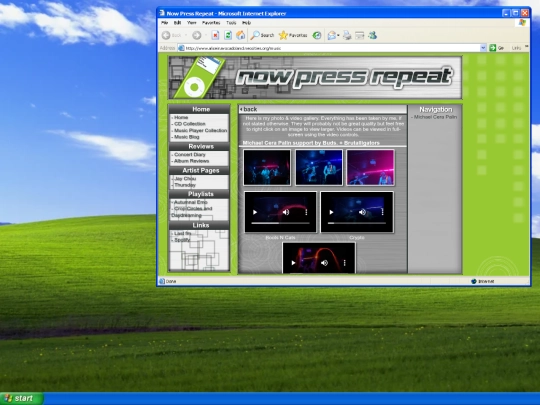Click the History toolbar icon
540x405 pixels.
point(317,35)
